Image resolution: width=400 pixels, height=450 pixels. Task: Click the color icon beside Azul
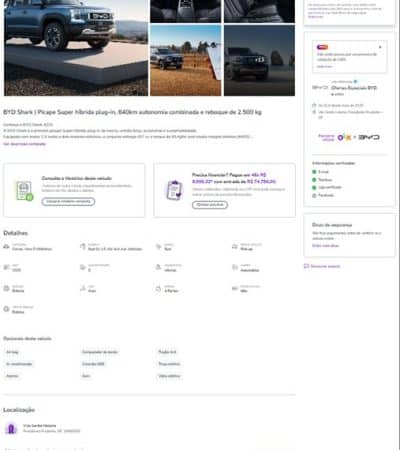tap(83, 288)
